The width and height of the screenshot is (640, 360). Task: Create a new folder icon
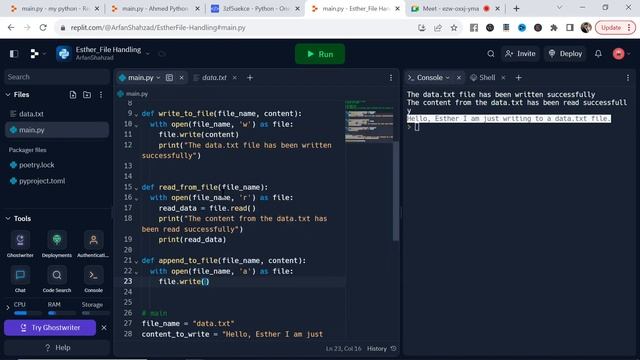coord(87,95)
